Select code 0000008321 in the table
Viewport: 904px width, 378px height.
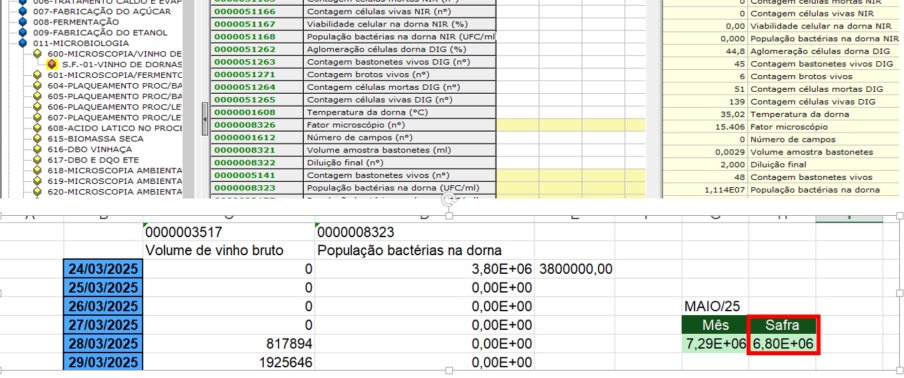[257, 150]
